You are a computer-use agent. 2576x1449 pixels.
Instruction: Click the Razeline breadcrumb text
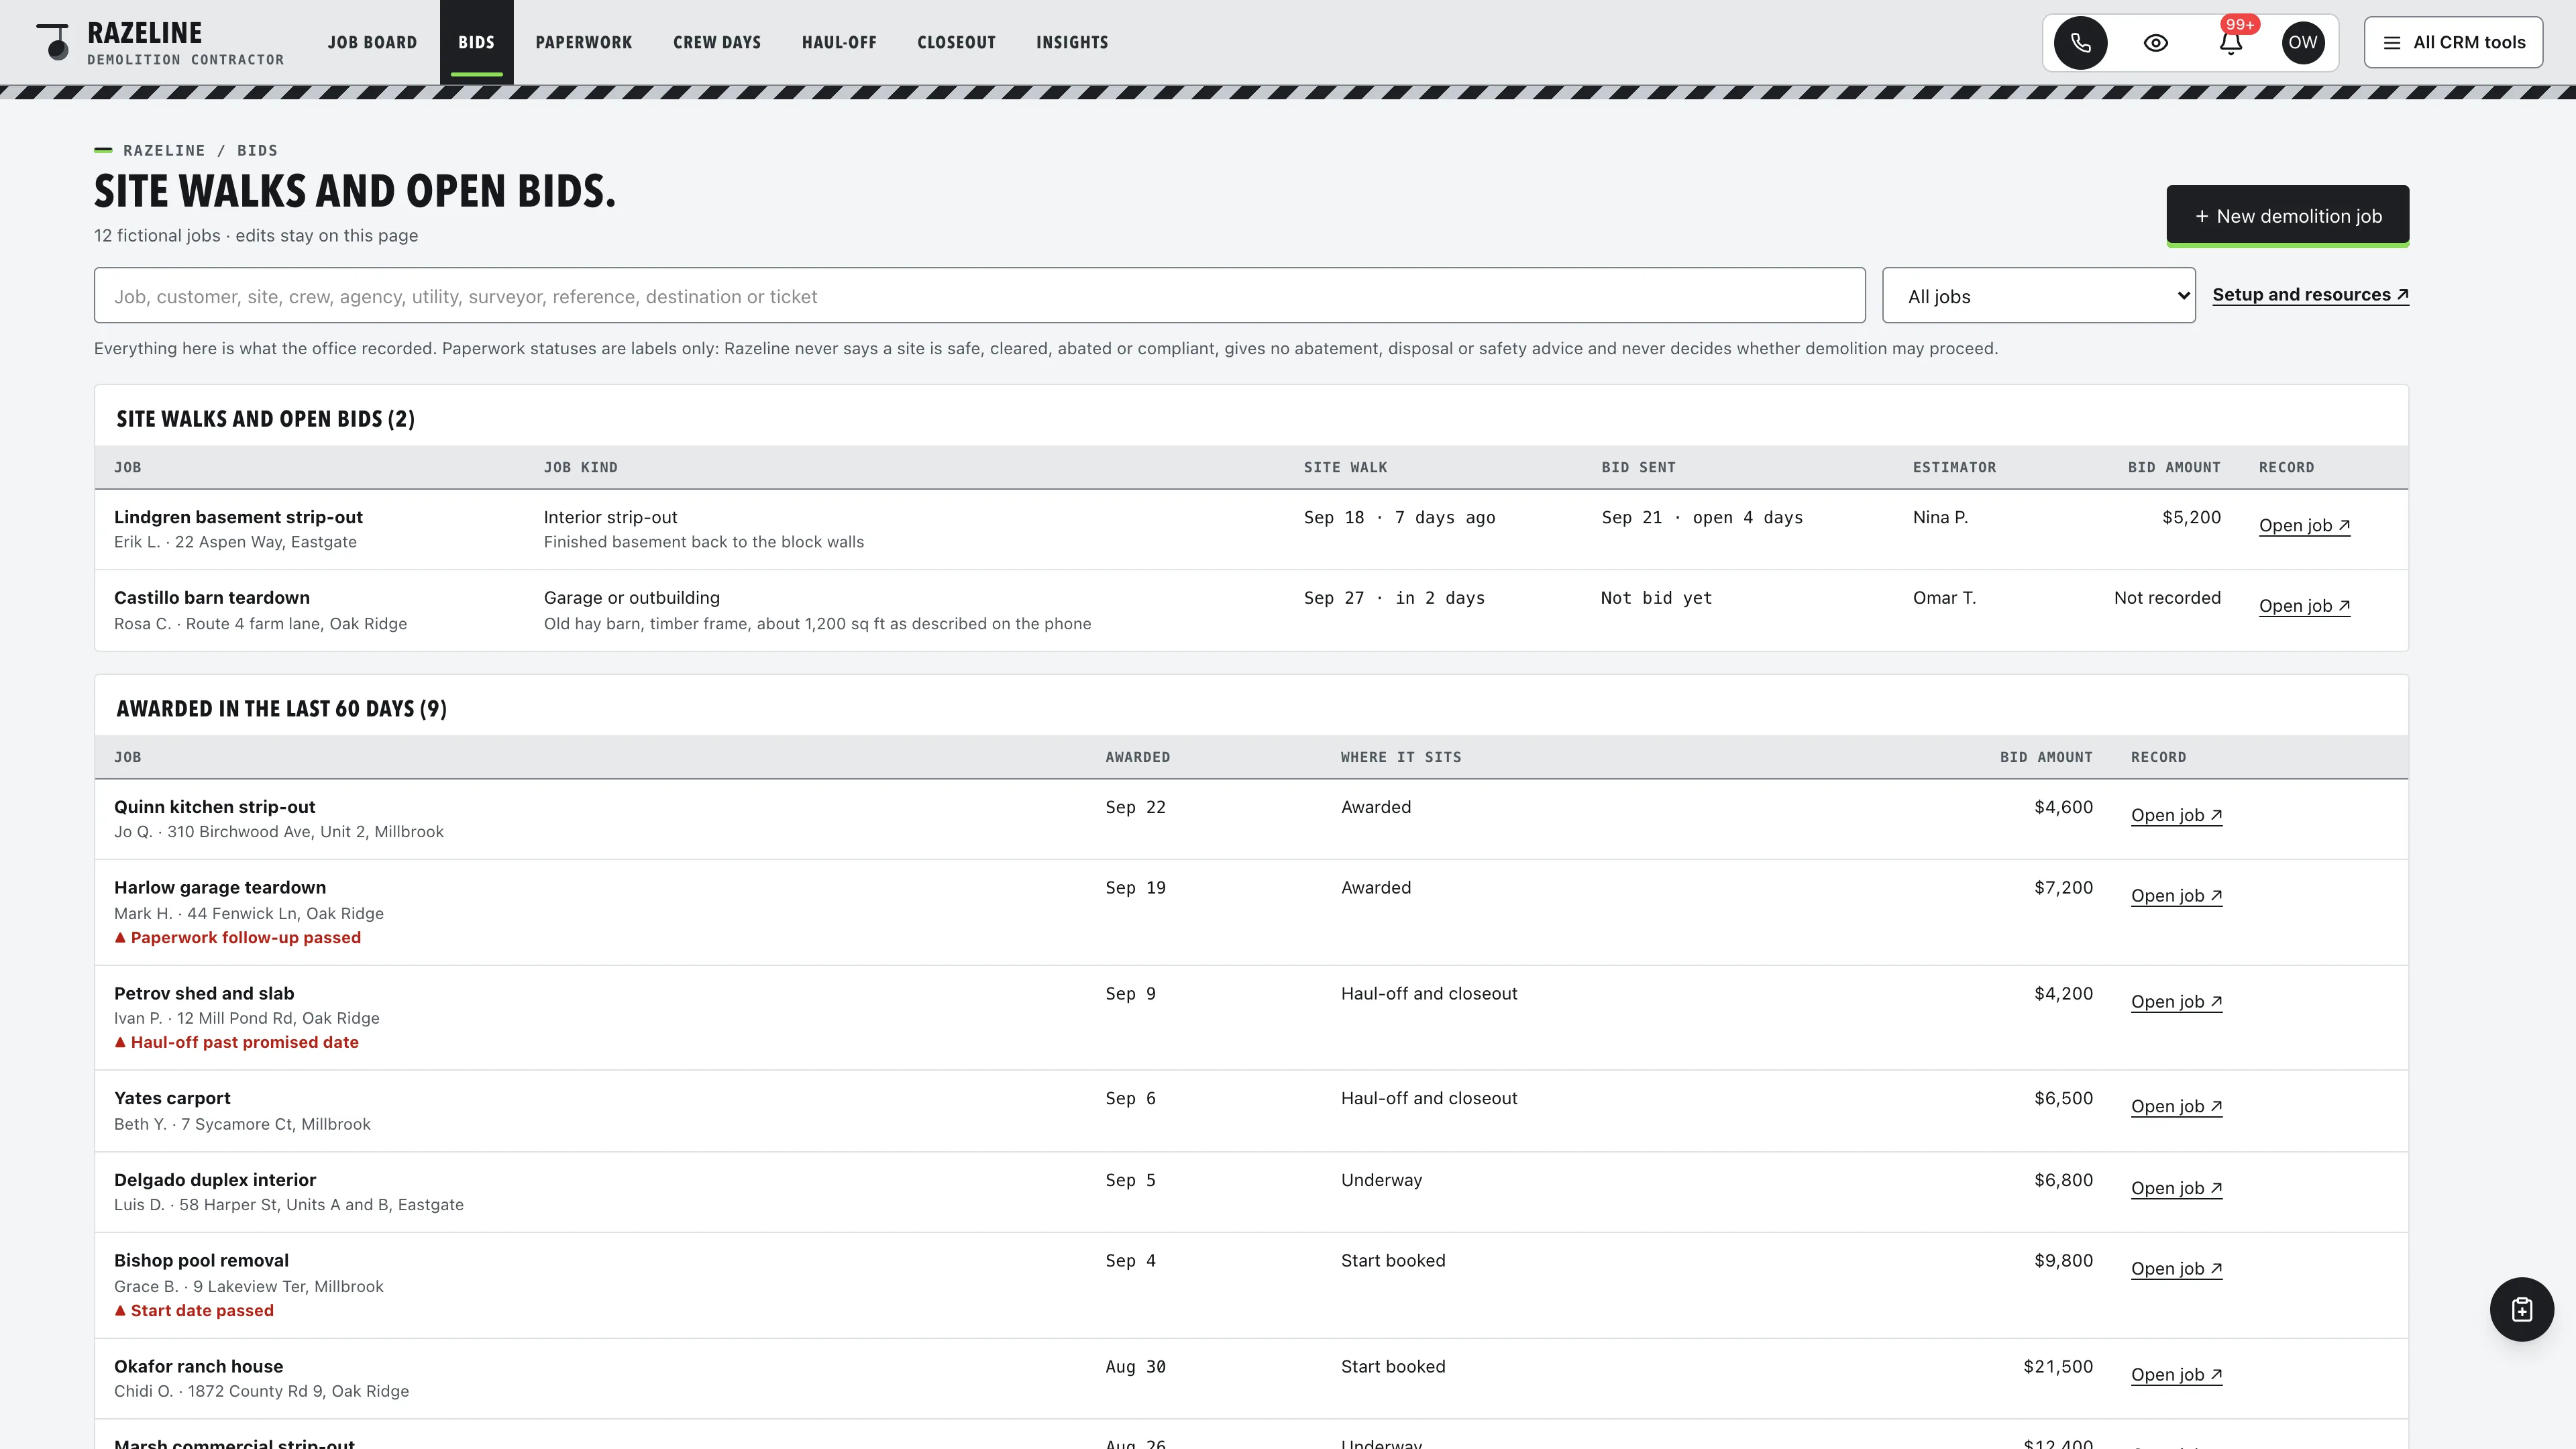tap(164, 150)
